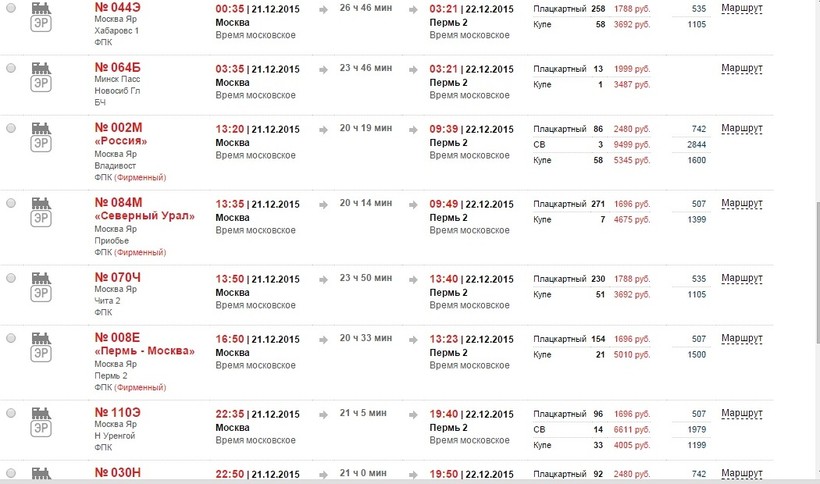Click Маршрут link in № 084М row
Screen dimensions: 820x484
point(741,203)
